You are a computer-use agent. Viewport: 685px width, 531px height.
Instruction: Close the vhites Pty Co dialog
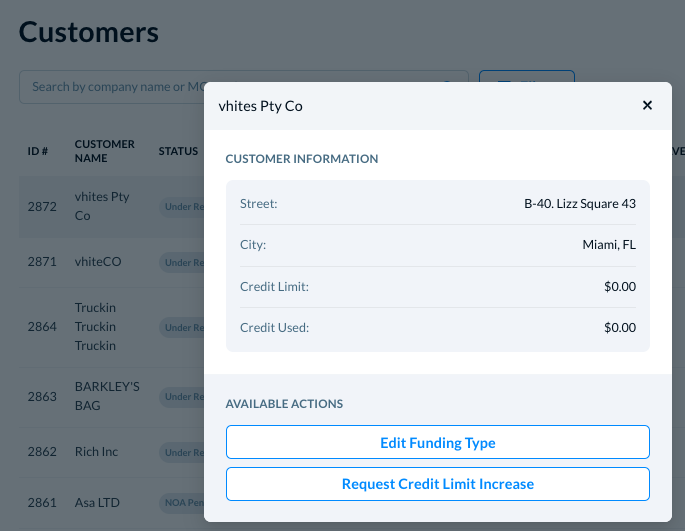coord(647,105)
